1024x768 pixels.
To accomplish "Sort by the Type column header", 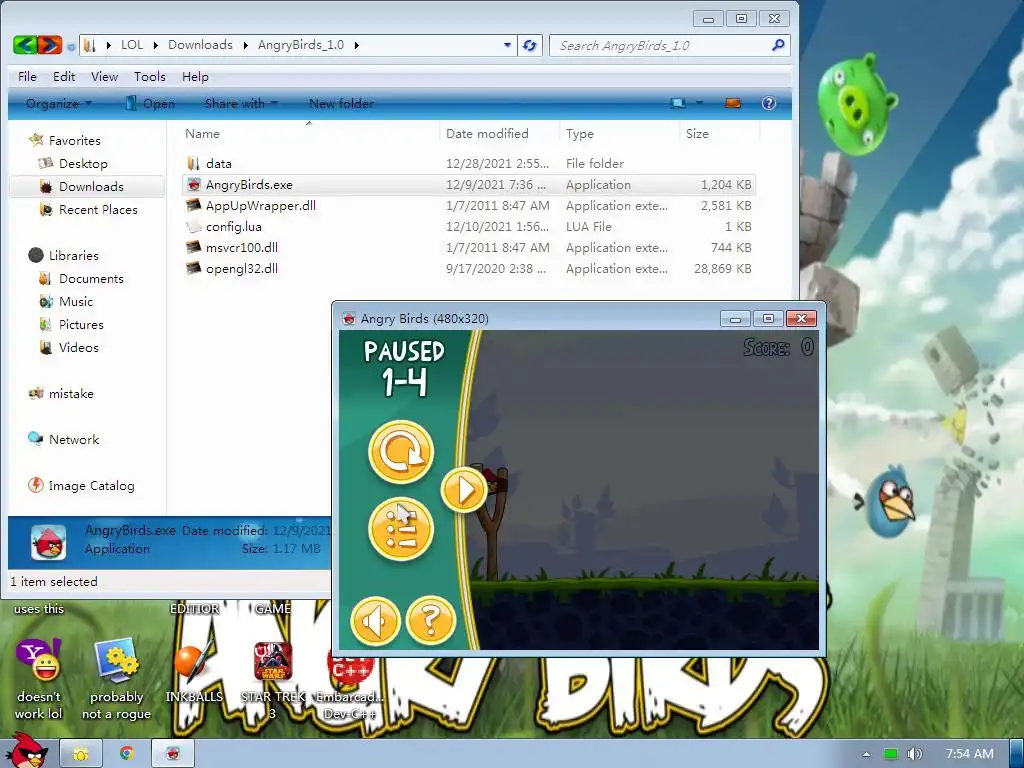I will [x=619, y=133].
